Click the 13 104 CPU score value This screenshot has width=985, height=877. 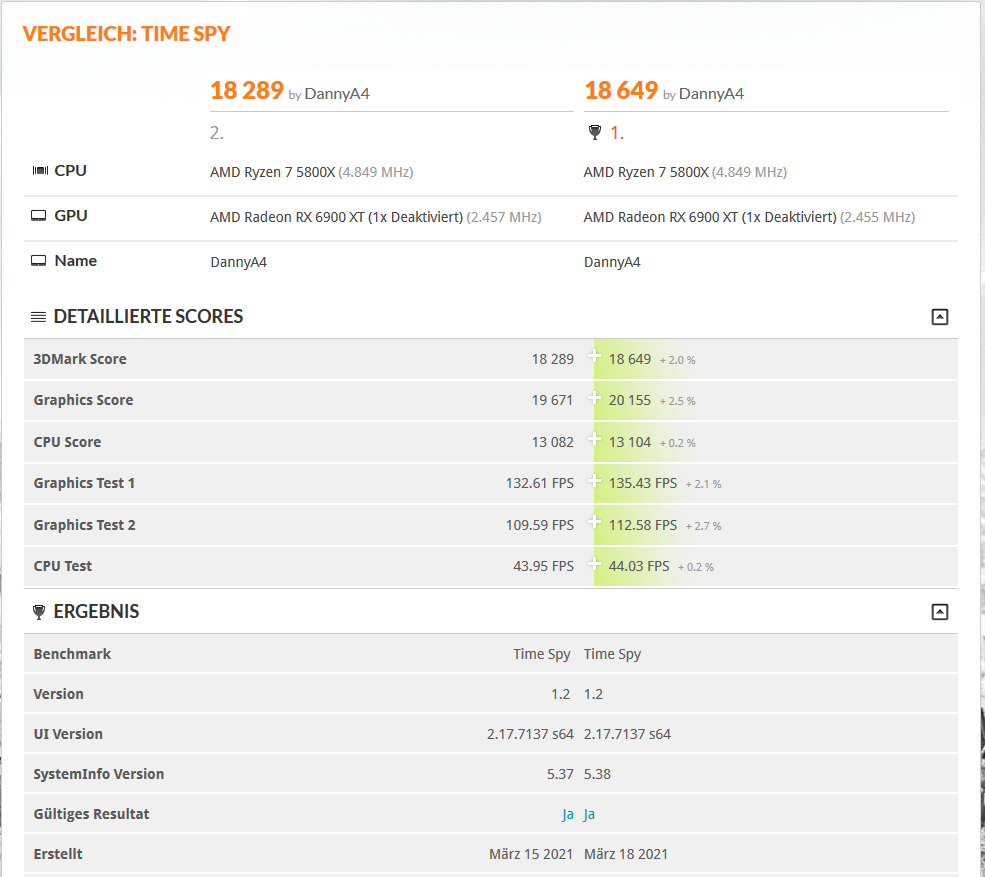click(x=629, y=442)
